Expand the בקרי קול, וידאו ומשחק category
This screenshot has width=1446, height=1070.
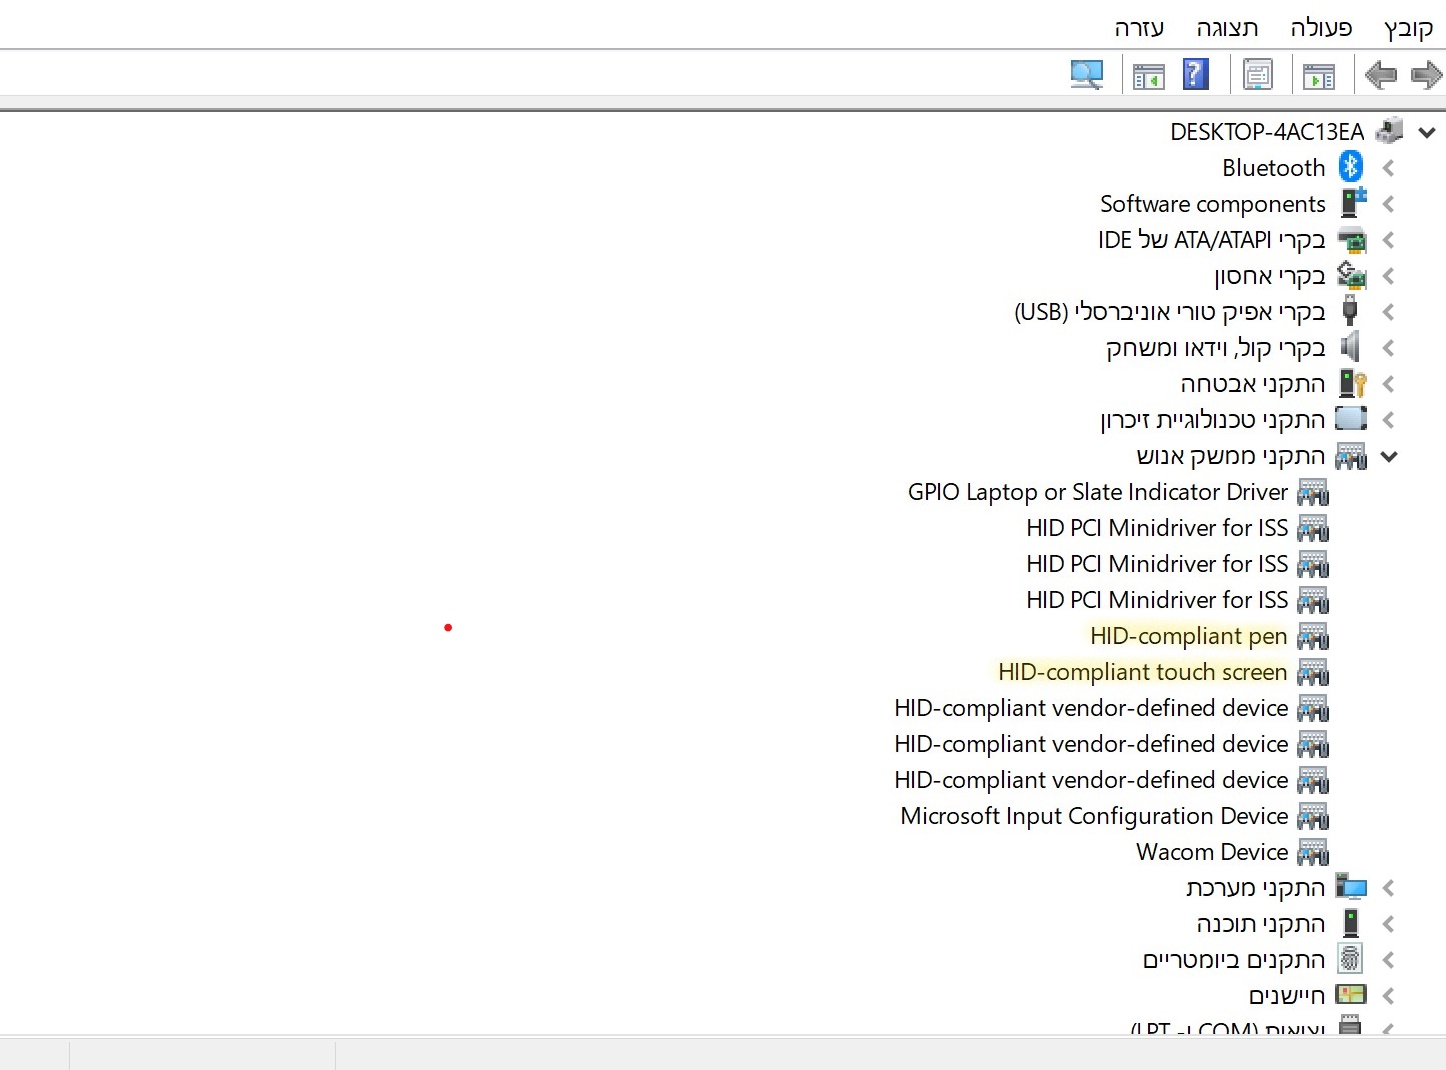pyautogui.click(x=1388, y=348)
